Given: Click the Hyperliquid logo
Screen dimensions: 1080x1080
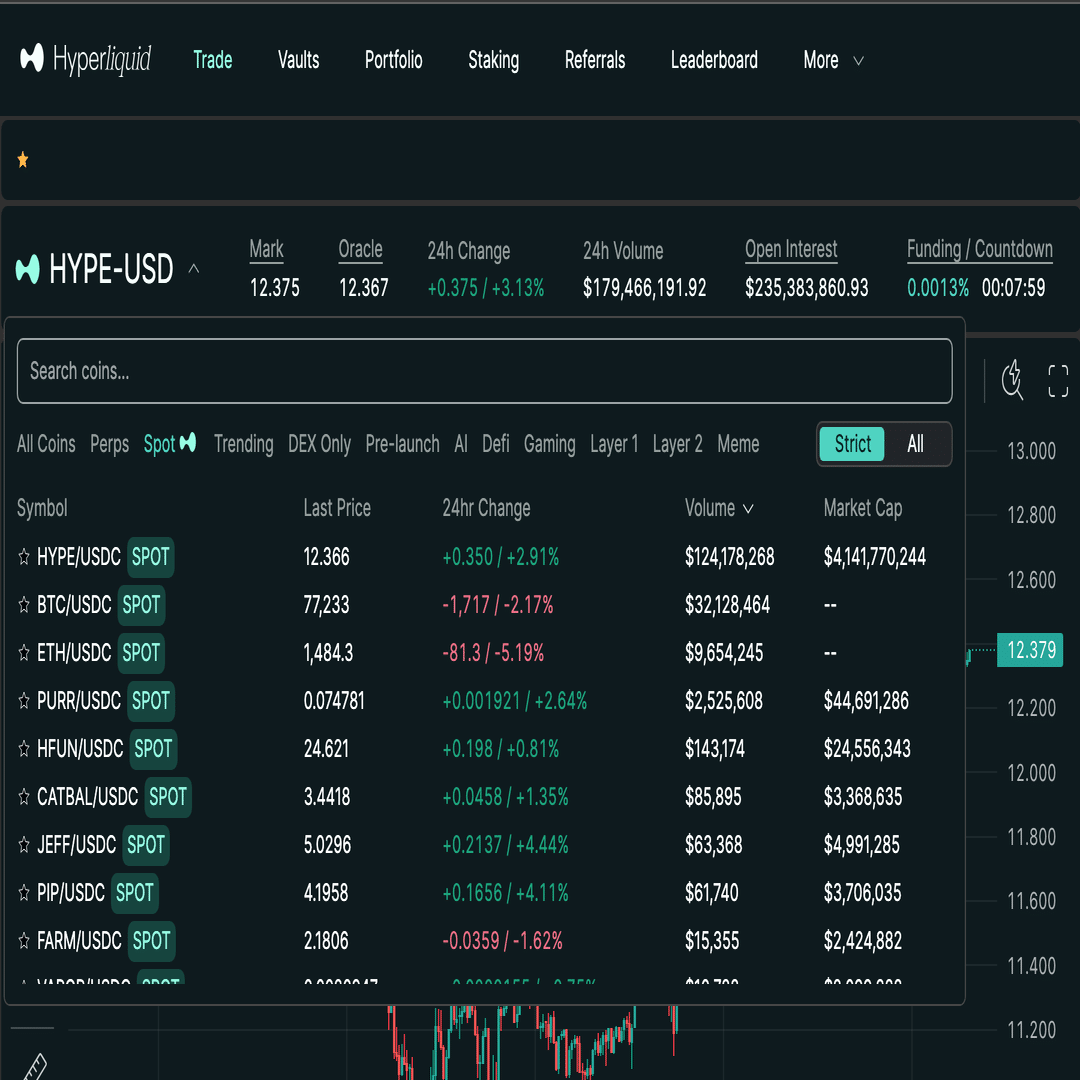Looking at the screenshot, I should 85,59.
